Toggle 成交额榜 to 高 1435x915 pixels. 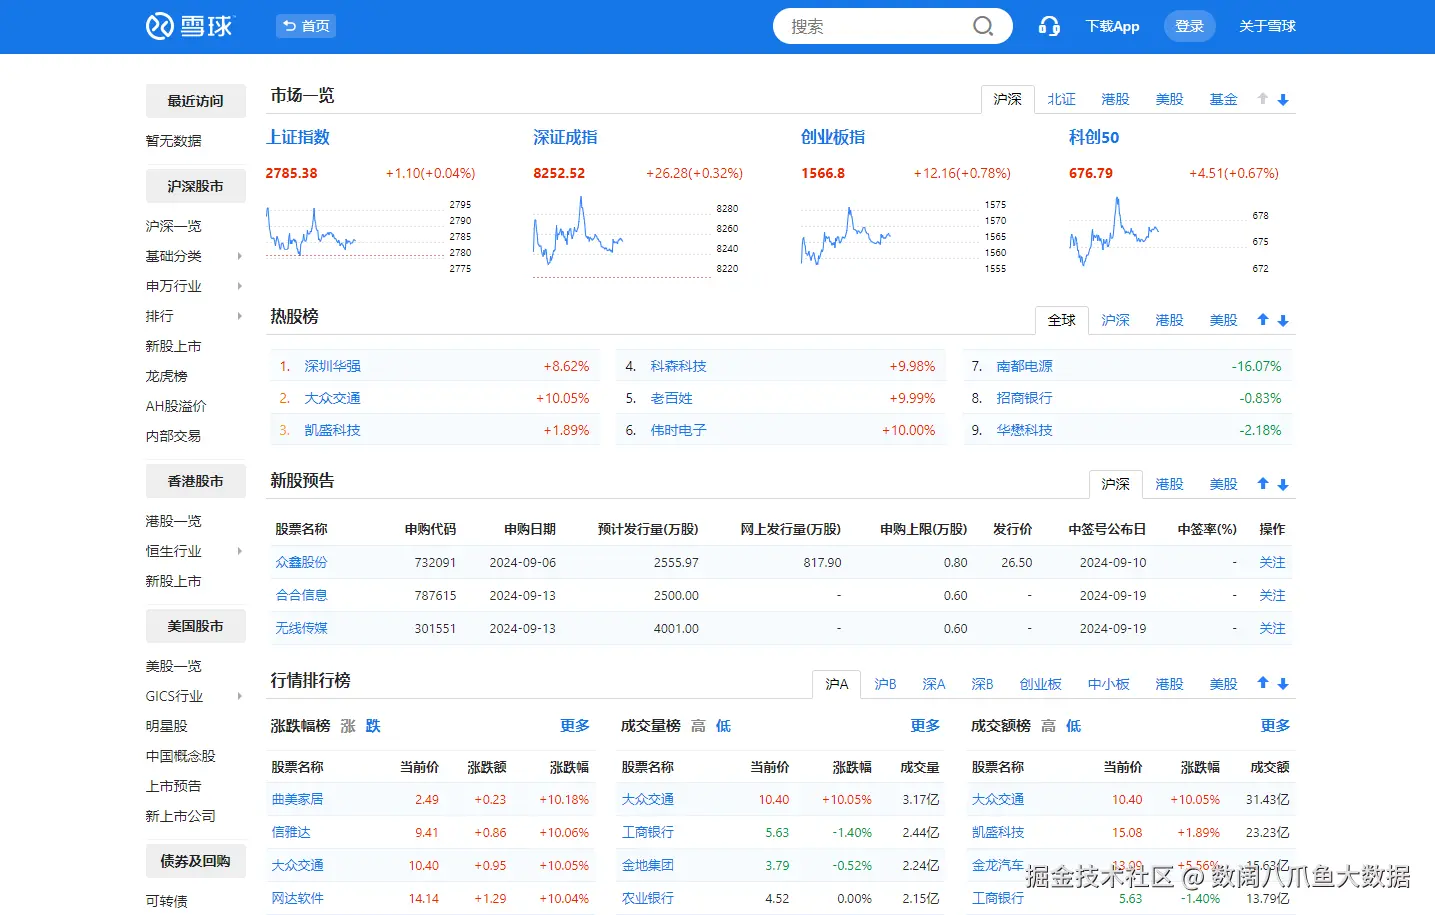point(1048,726)
